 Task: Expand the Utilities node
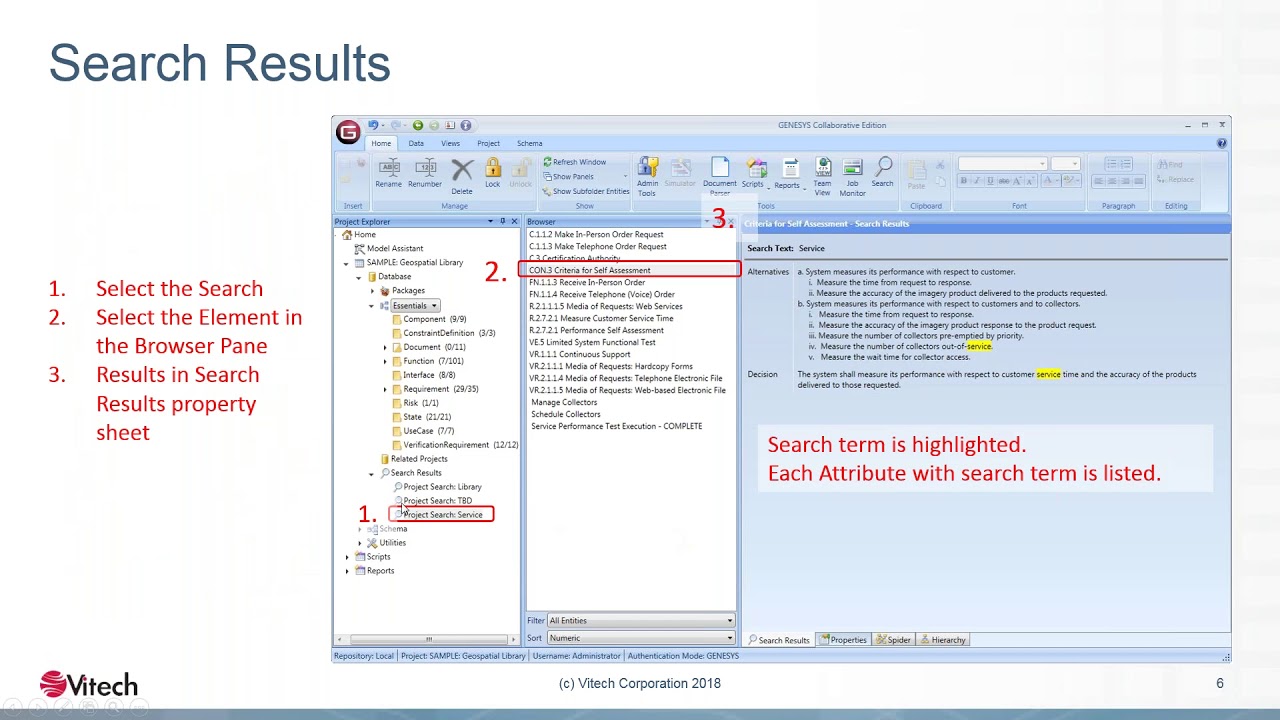(x=360, y=543)
